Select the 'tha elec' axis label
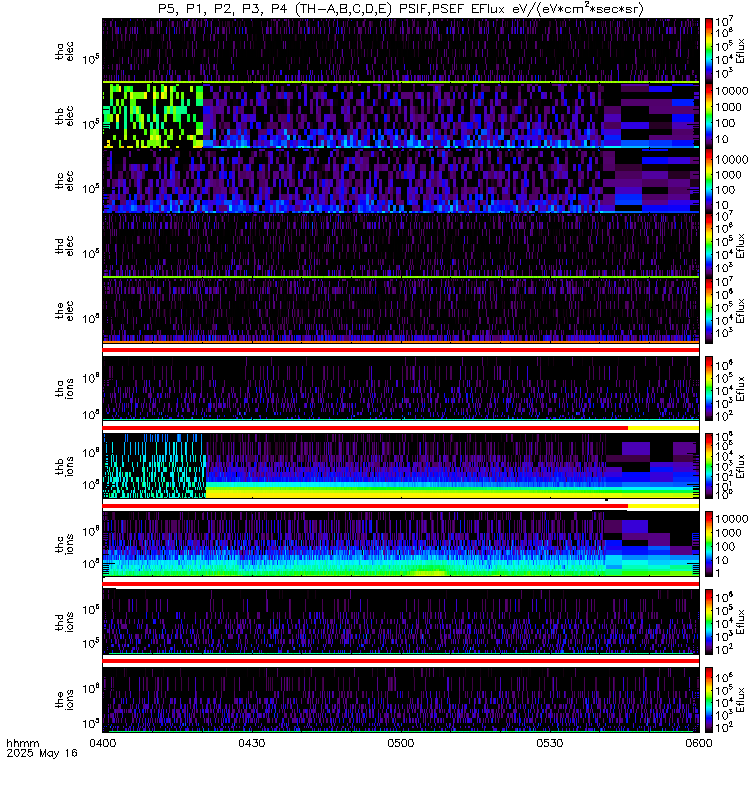Viewport: 750px width, 800px height. 64,51
